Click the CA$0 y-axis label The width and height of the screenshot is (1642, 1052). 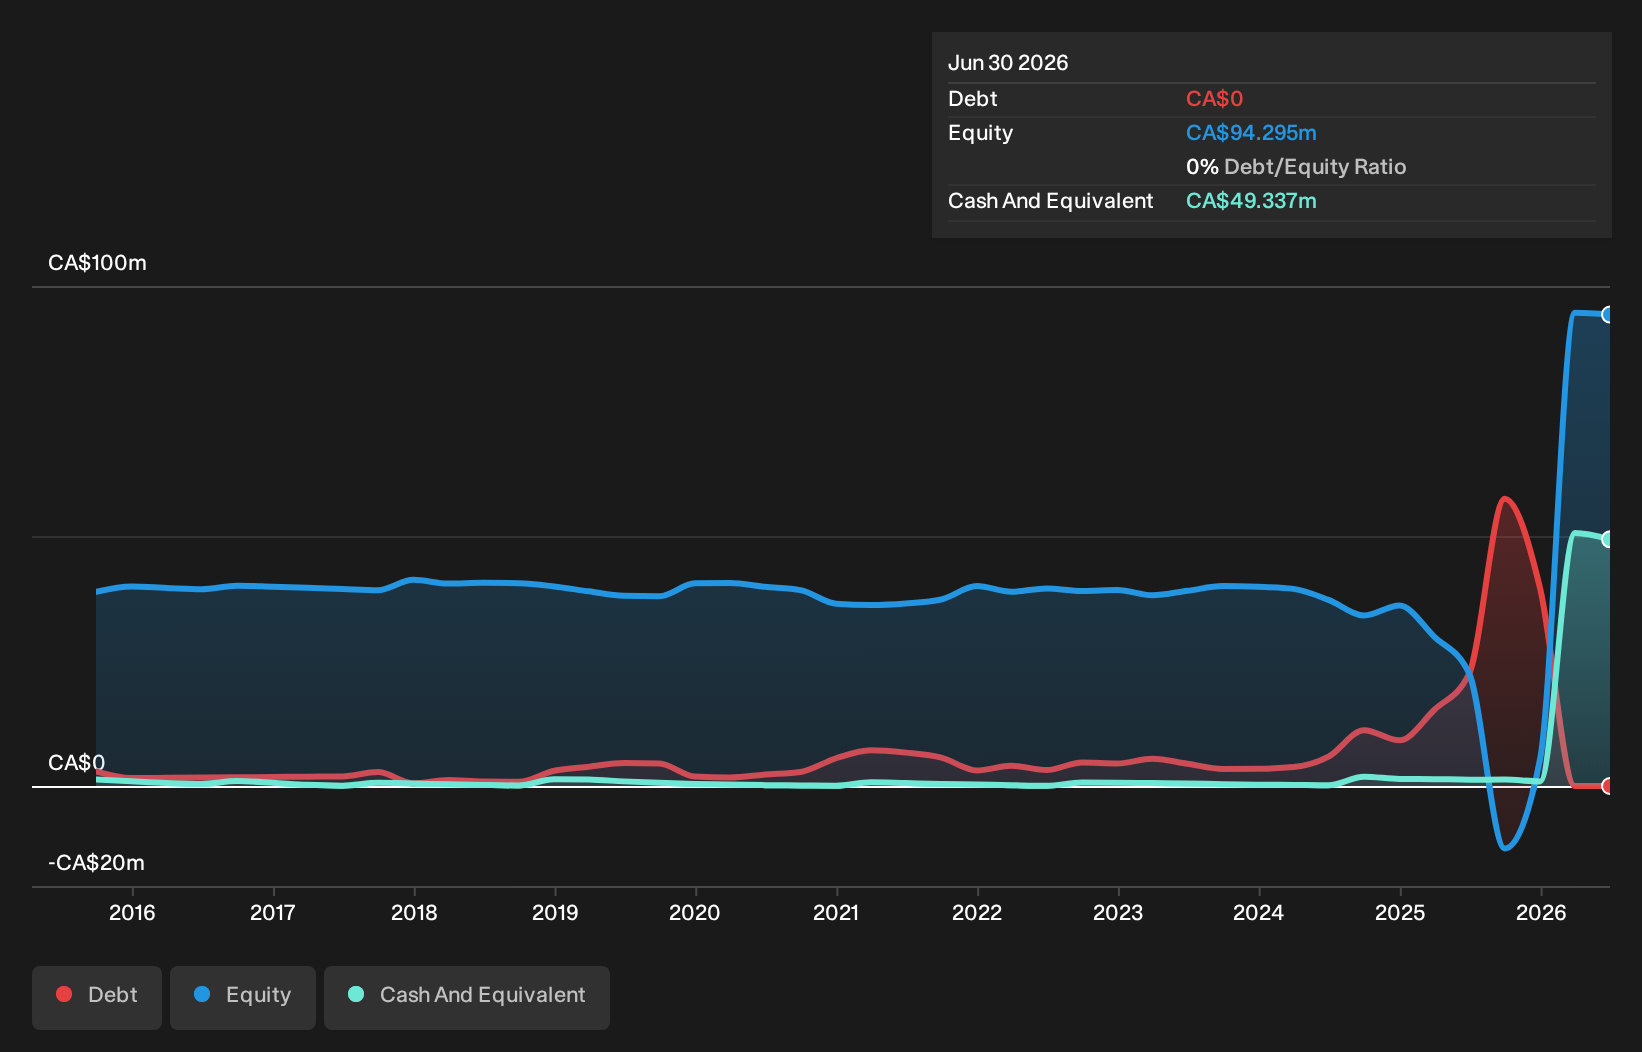(76, 763)
